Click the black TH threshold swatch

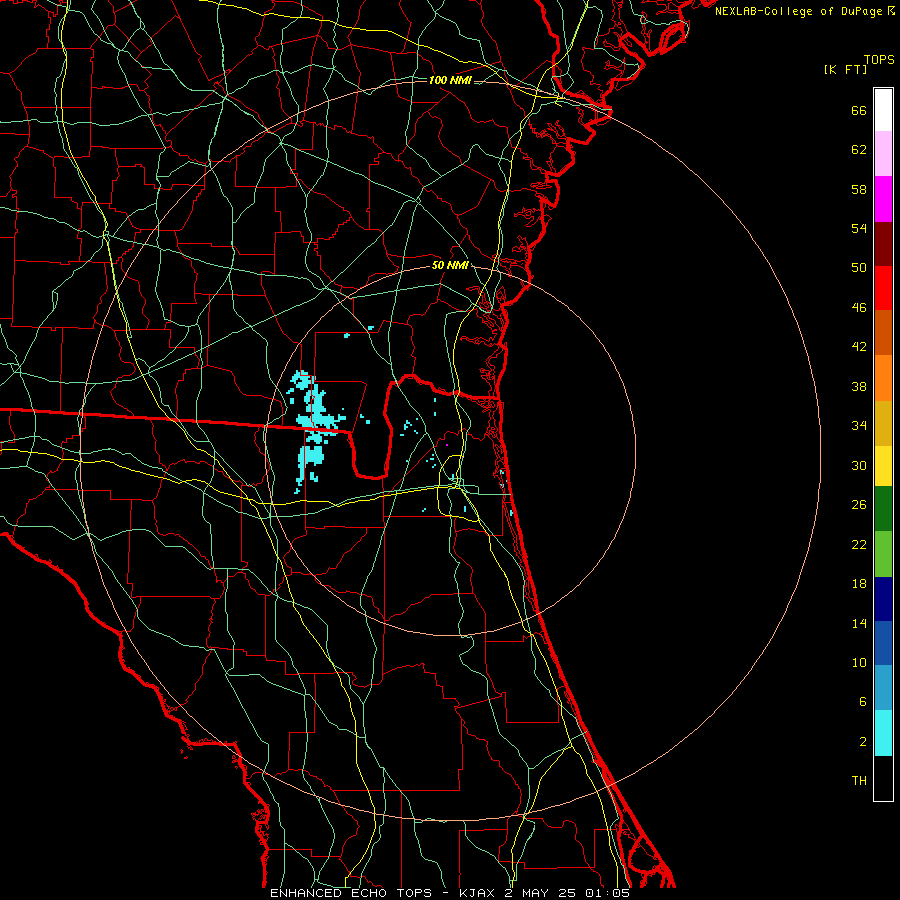click(x=883, y=778)
